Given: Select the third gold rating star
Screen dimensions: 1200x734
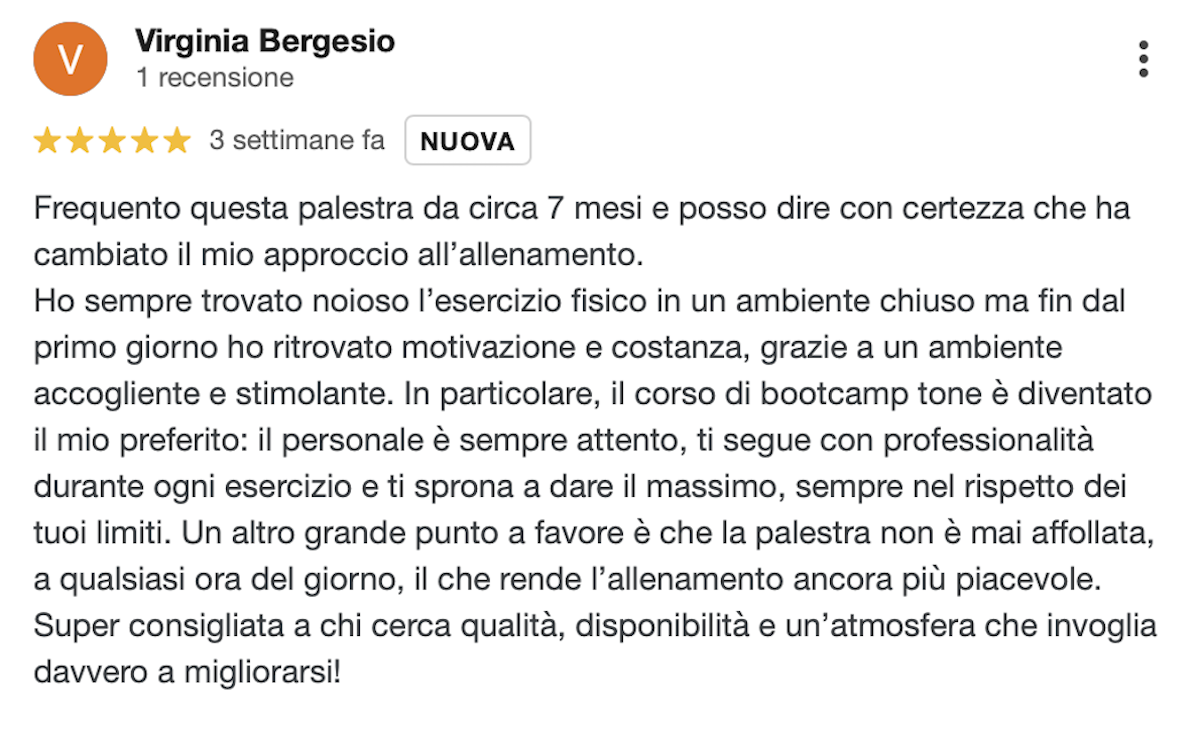Looking at the screenshot, I should point(111,141).
